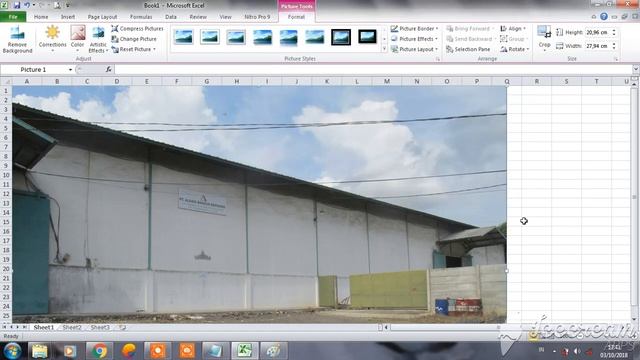Click the Insert Function fx button
This screenshot has width=640, height=360.
(x=109, y=69)
